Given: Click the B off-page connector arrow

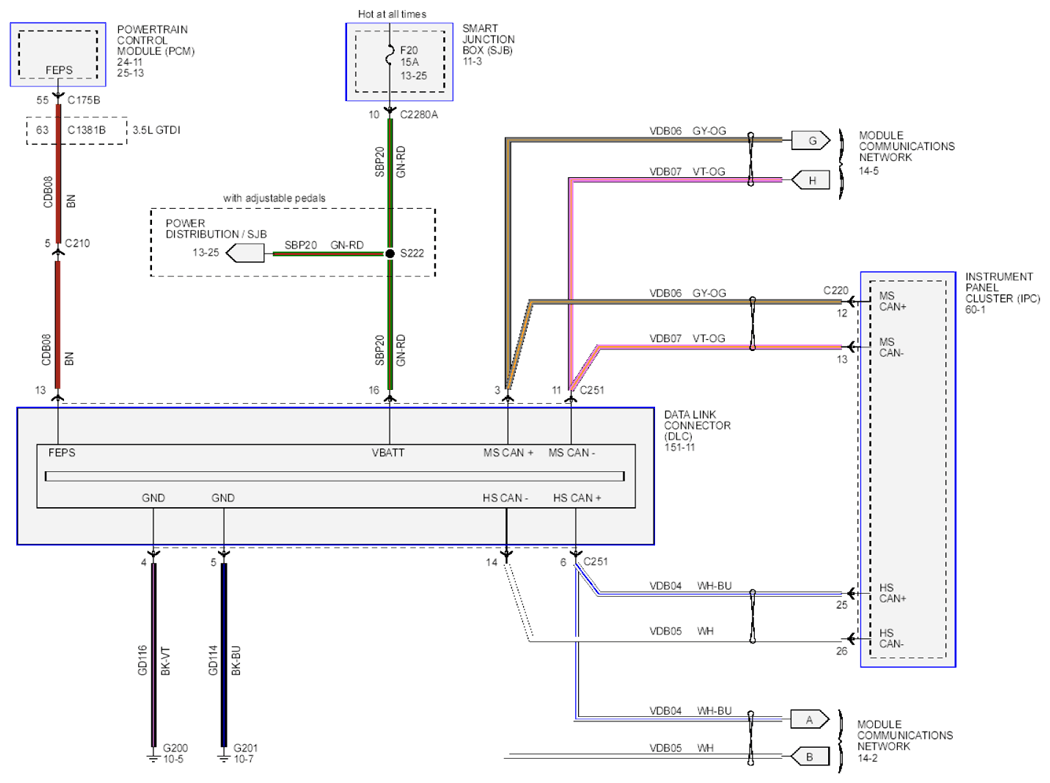Looking at the screenshot, I should pyautogui.click(x=810, y=757).
